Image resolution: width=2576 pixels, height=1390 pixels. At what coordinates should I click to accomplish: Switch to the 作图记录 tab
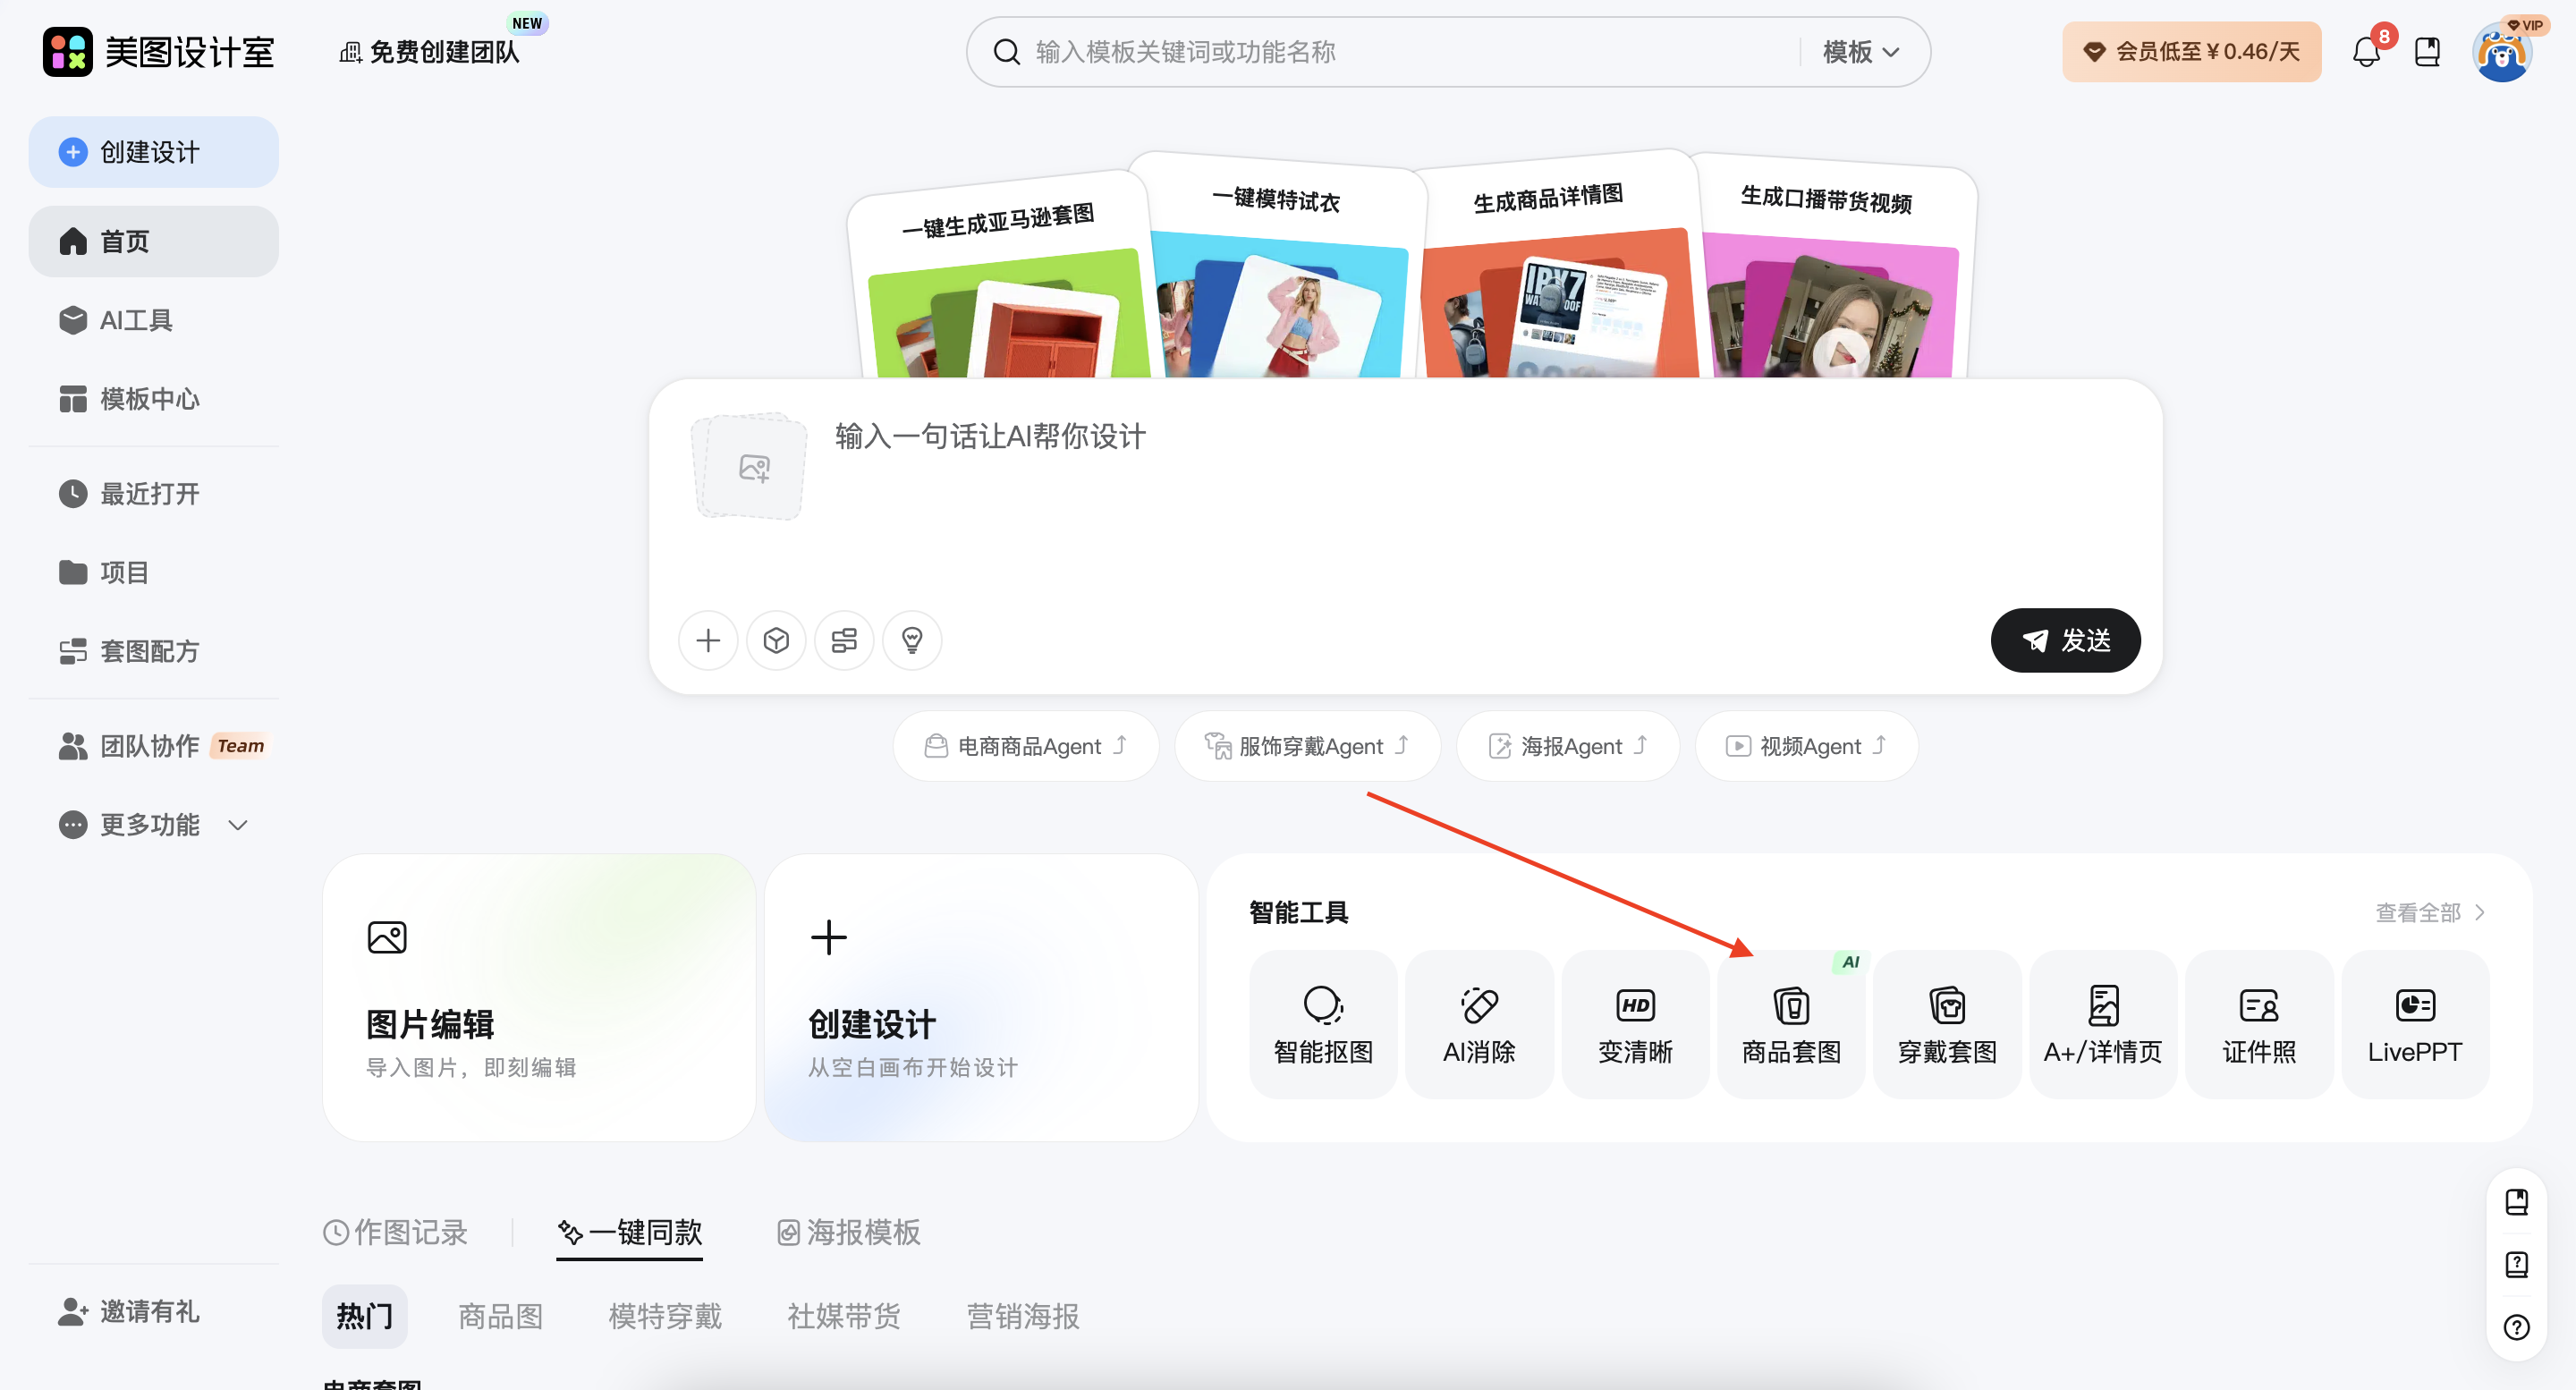click(x=396, y=1233)
